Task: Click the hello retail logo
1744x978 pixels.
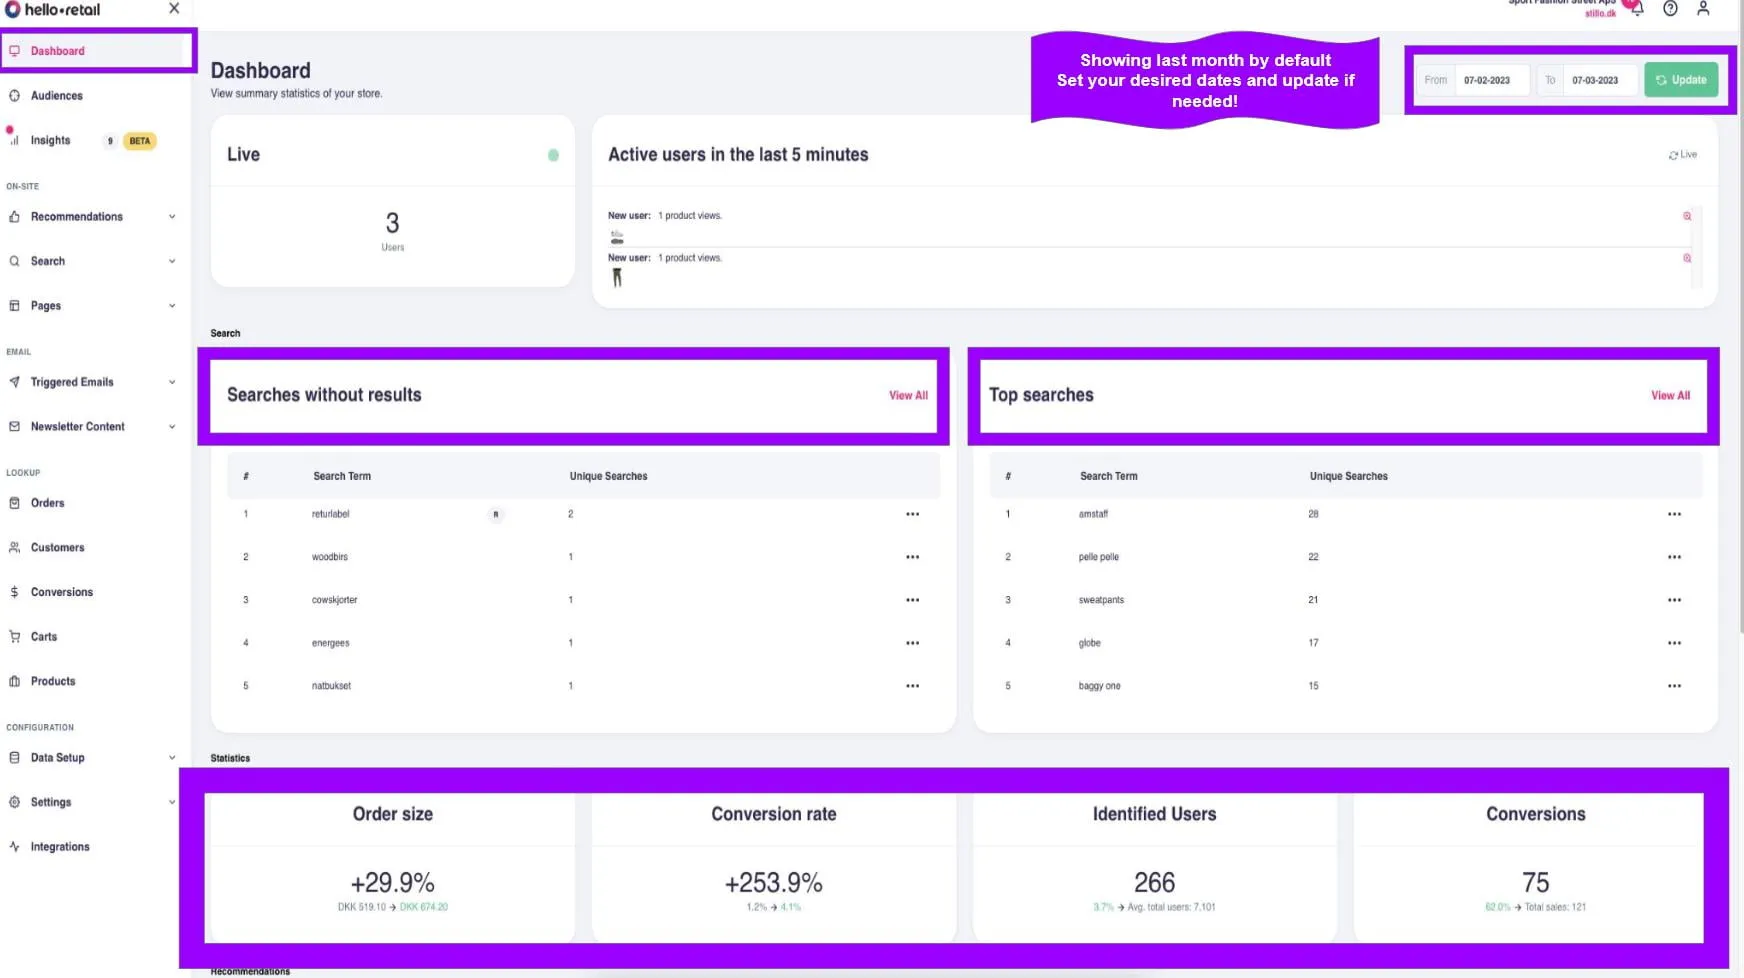Action: (x=53, y=10)
